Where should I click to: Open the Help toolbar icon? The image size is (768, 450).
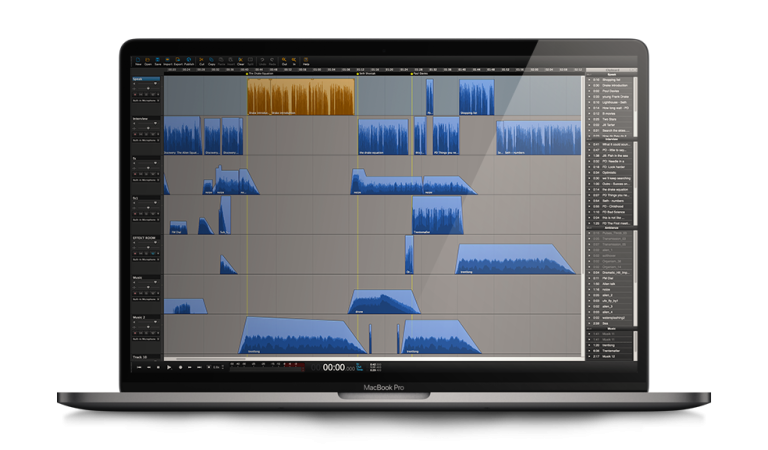pos(306,59)
